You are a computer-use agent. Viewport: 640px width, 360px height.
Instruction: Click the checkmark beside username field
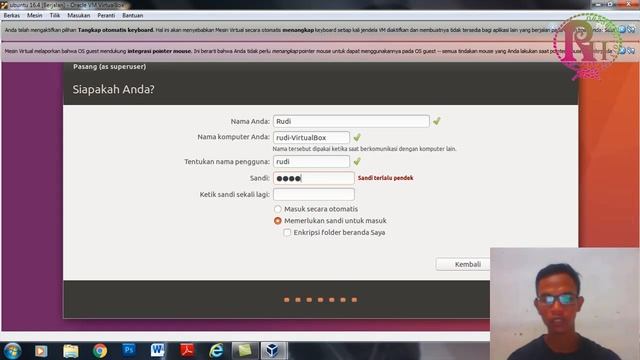point(357,162)
